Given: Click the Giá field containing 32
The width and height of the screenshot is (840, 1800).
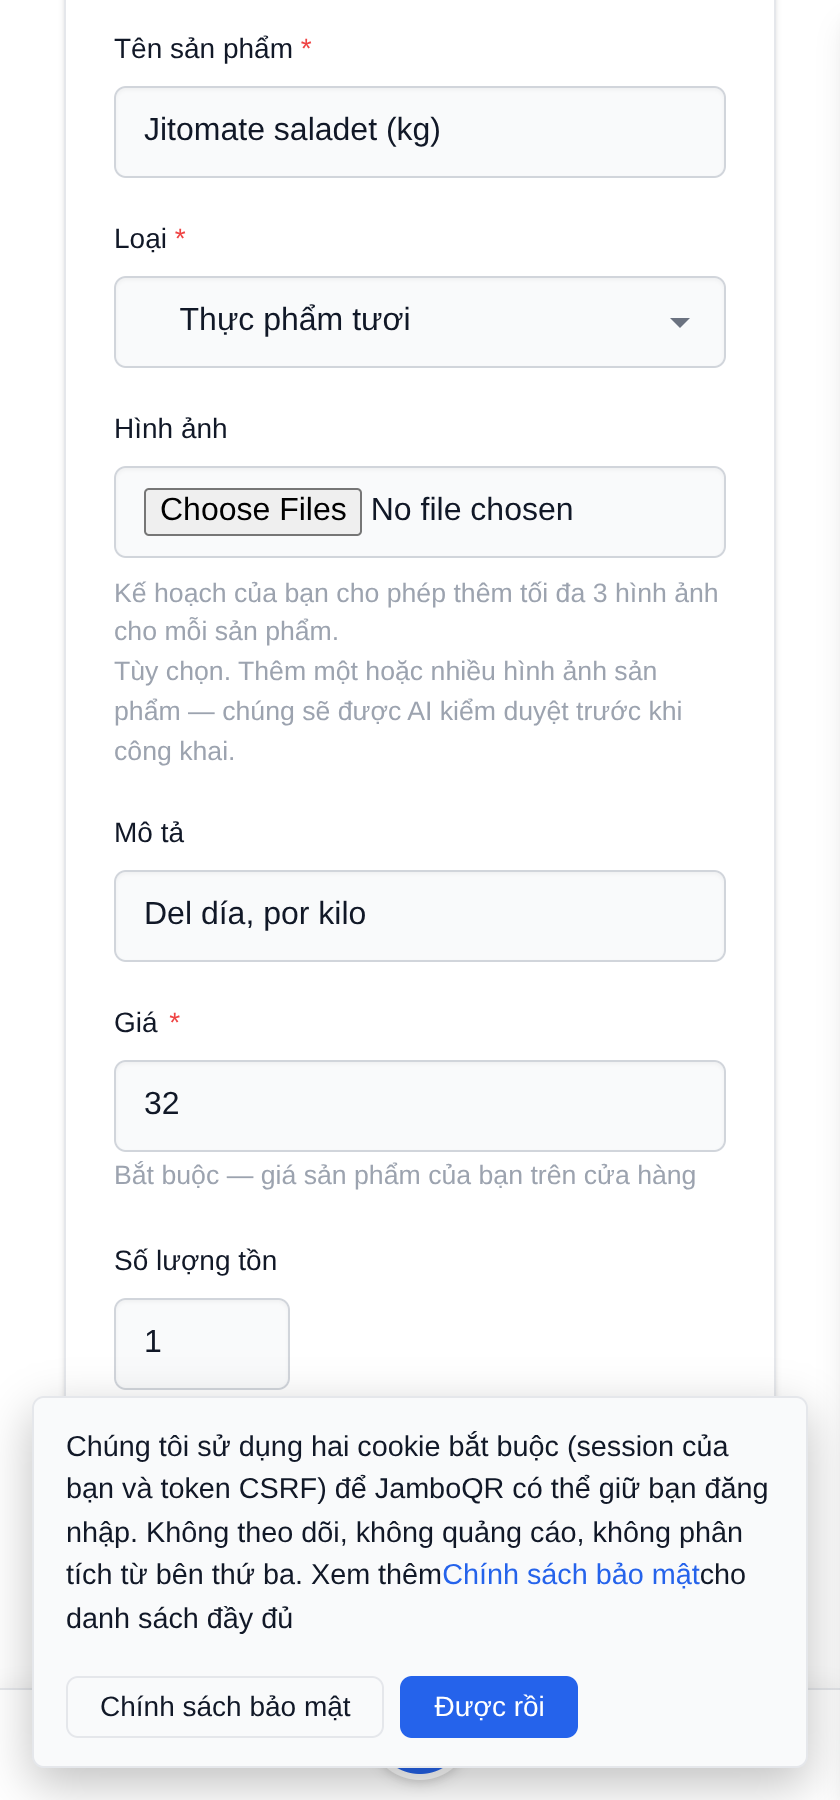Looking at the screenshot, I should 420,1106.
